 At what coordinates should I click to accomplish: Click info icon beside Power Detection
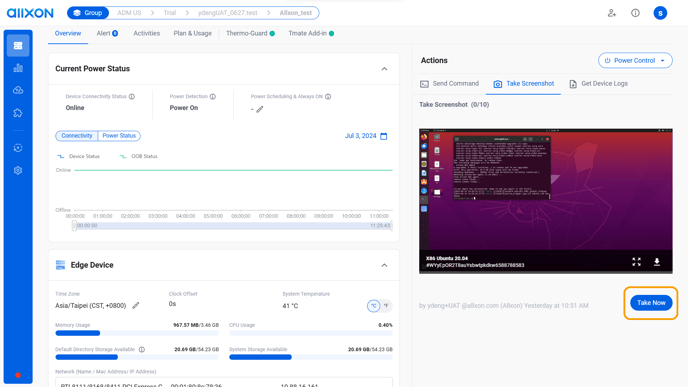[213, 97]
